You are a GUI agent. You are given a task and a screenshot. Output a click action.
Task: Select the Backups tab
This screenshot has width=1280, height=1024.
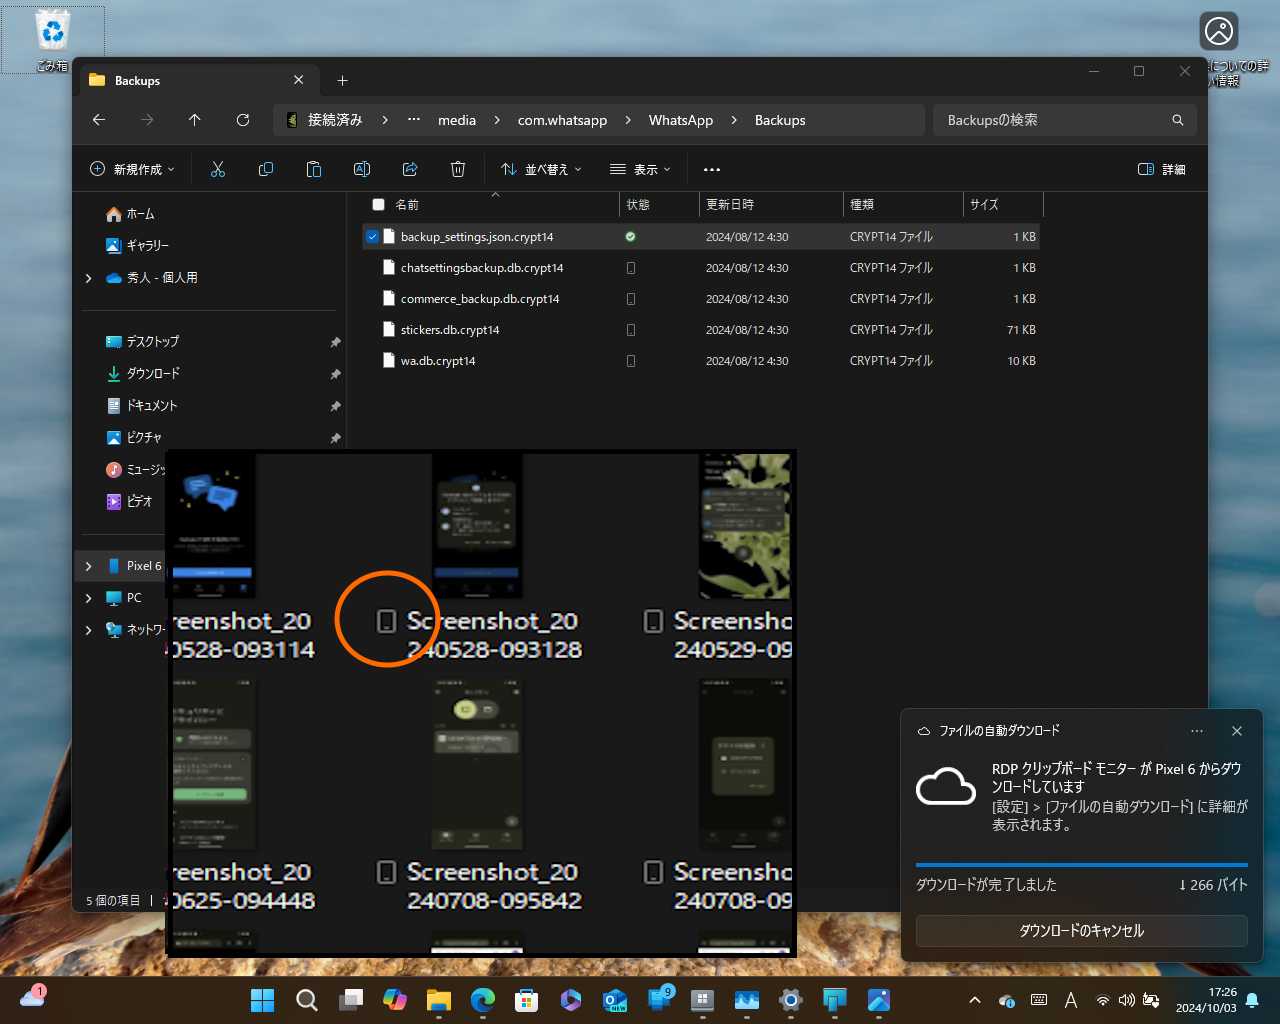point(197,80)
